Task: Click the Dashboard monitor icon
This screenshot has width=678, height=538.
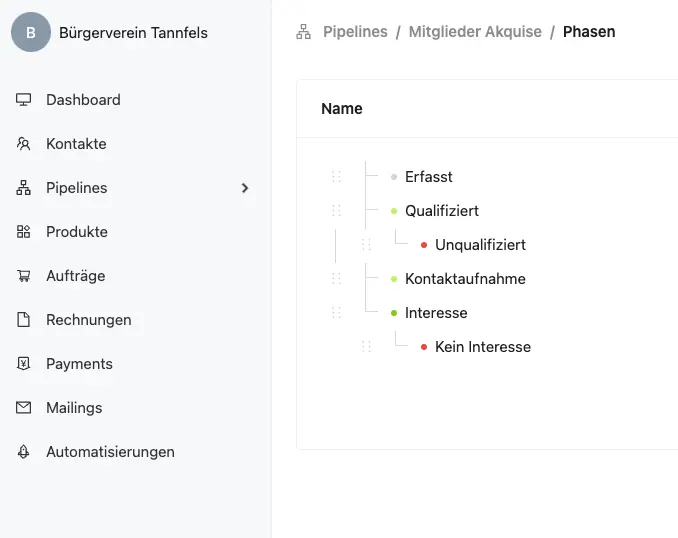Action: (x=24, y=100)
